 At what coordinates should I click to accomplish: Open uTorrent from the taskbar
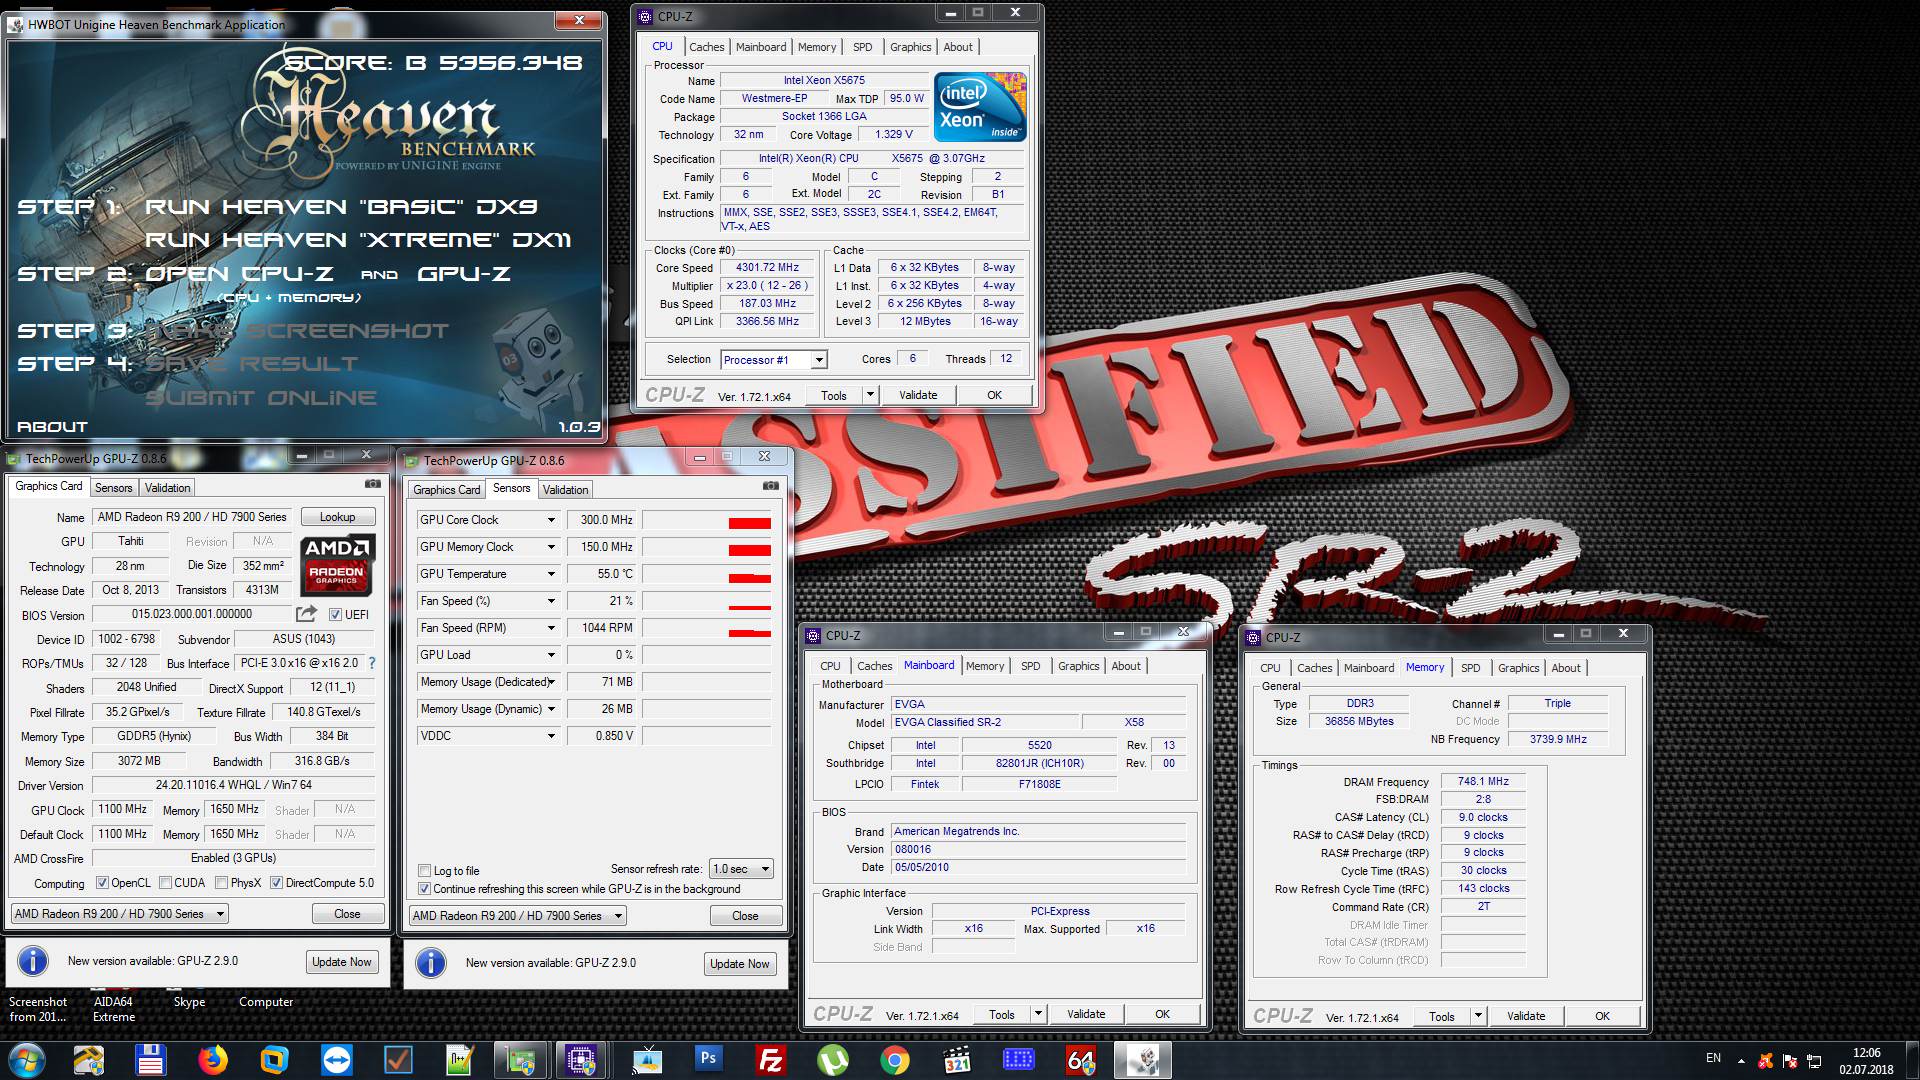(x=832, y=1059)
